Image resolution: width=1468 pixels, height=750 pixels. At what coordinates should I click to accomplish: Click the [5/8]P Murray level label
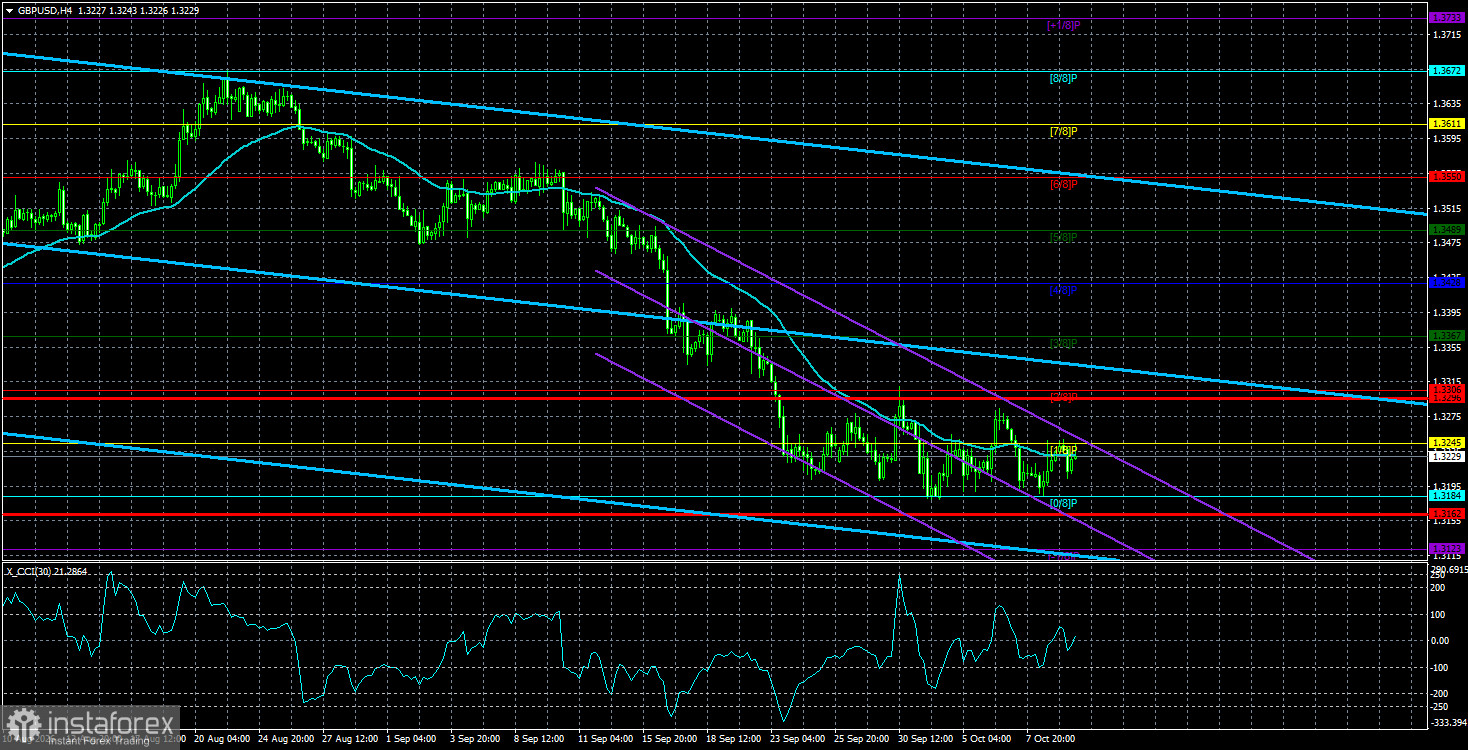click(1063, 237)
